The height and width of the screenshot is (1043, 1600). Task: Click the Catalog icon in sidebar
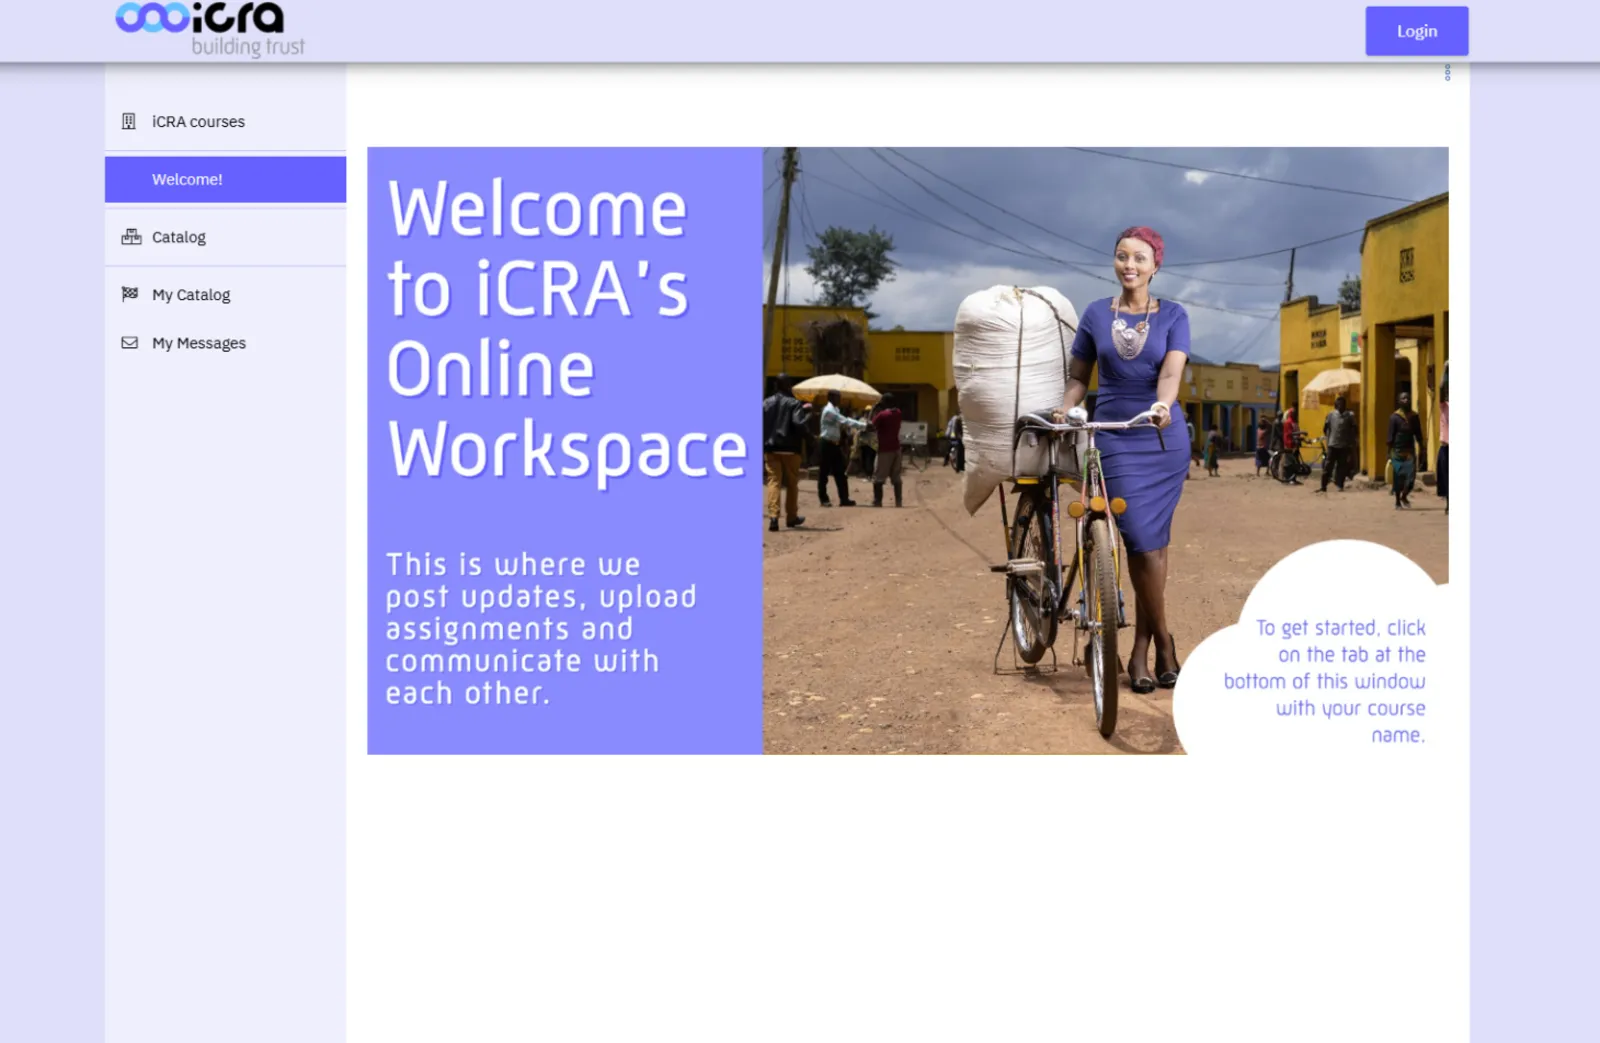131,237
